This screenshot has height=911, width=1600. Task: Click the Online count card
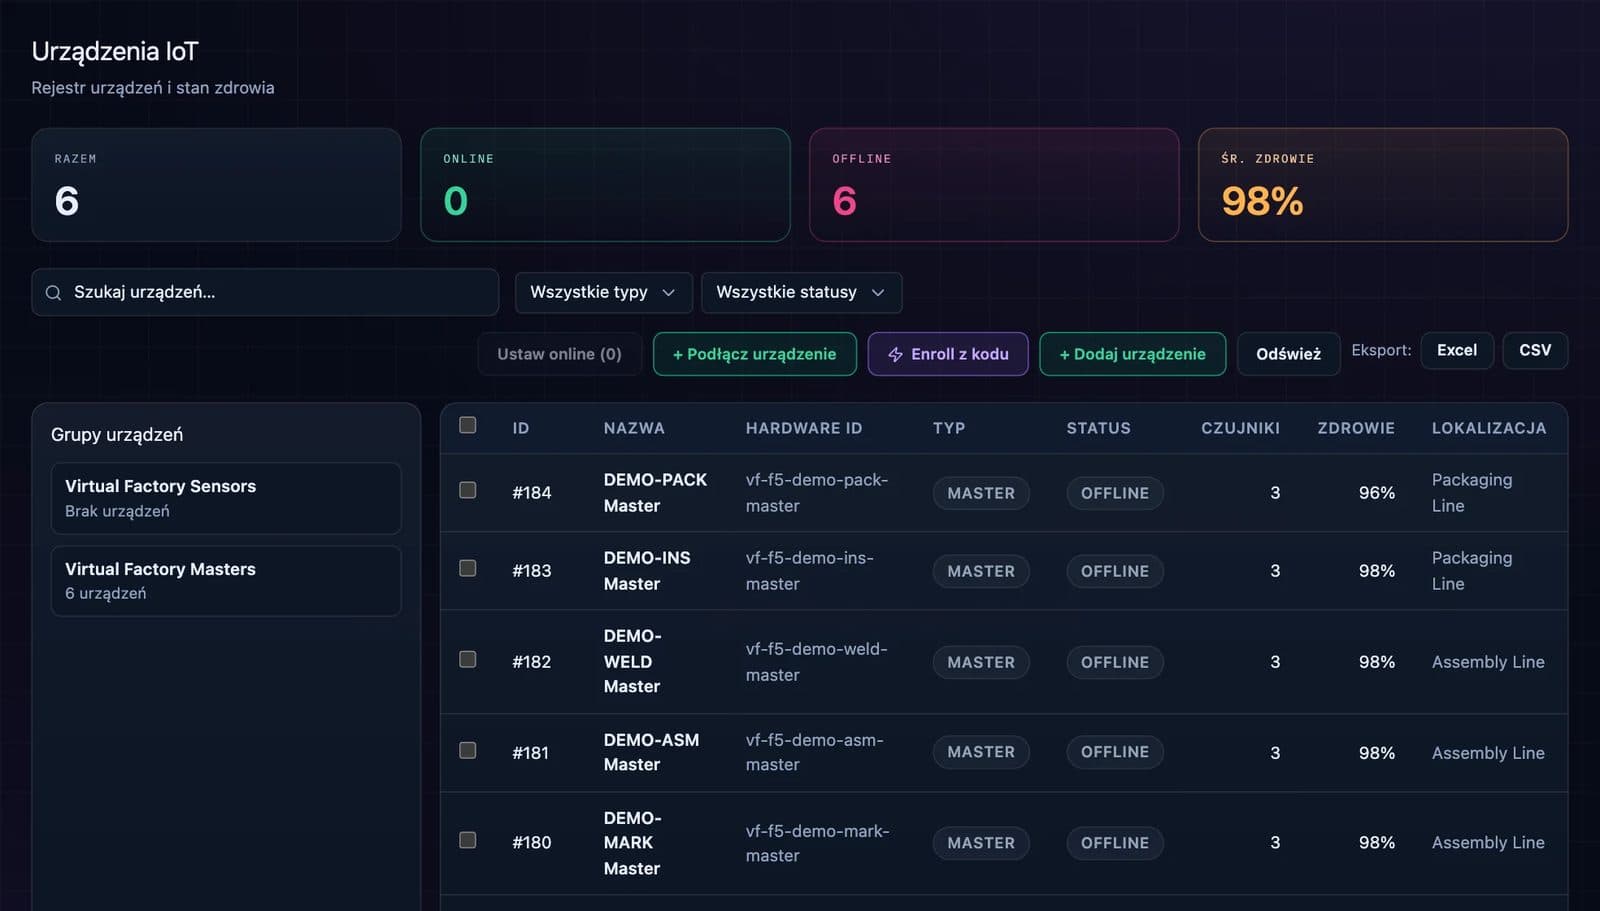605,184
